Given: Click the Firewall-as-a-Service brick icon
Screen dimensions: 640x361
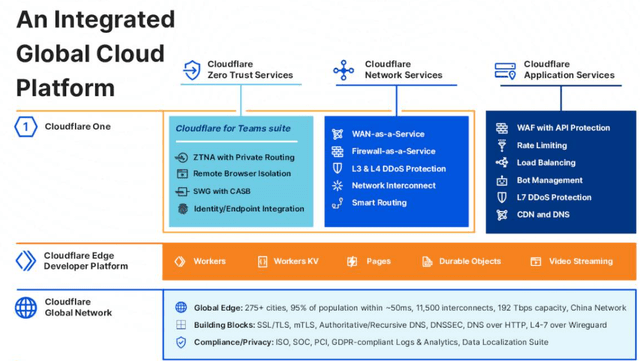Looking at the screenshot, I should click(338, 151).
